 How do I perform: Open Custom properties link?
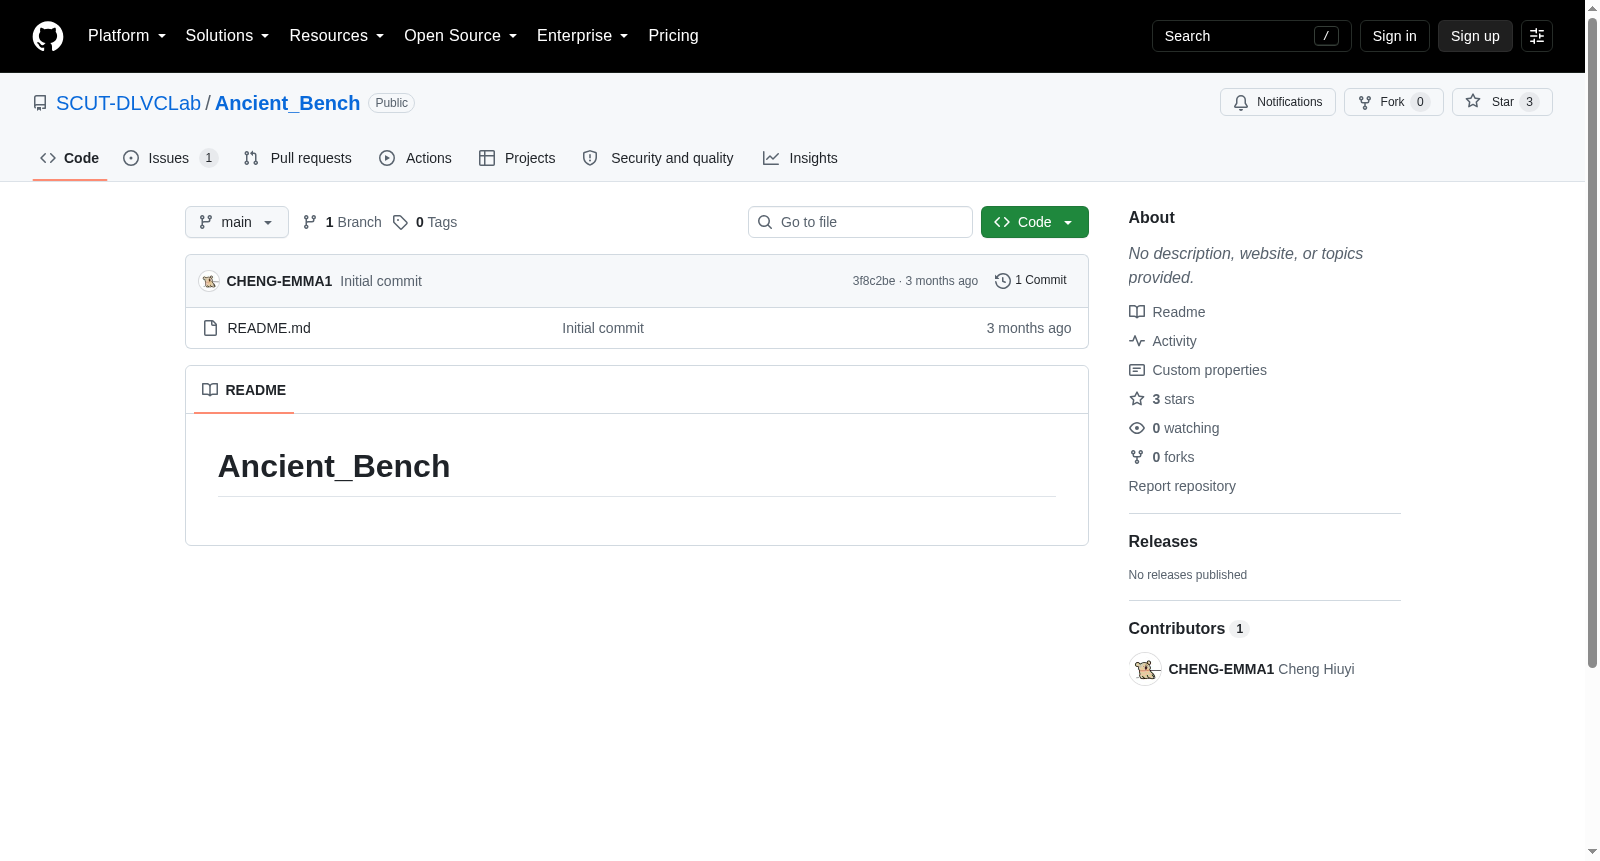(1198, 370)
